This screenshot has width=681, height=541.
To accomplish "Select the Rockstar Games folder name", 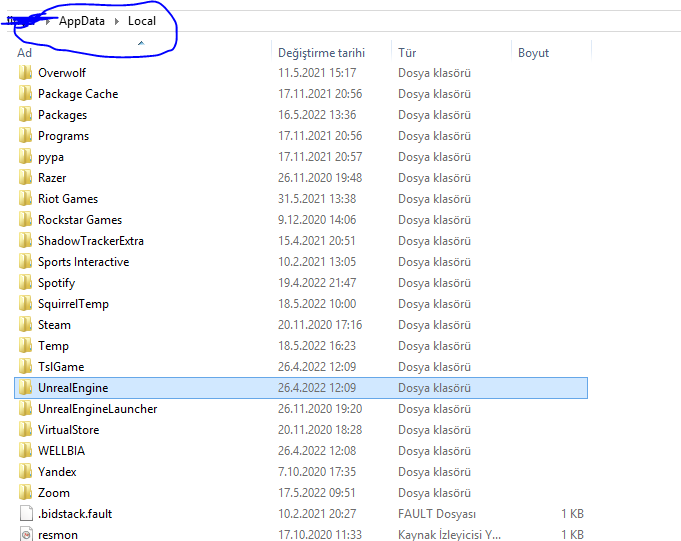I will tap(80, 219).
